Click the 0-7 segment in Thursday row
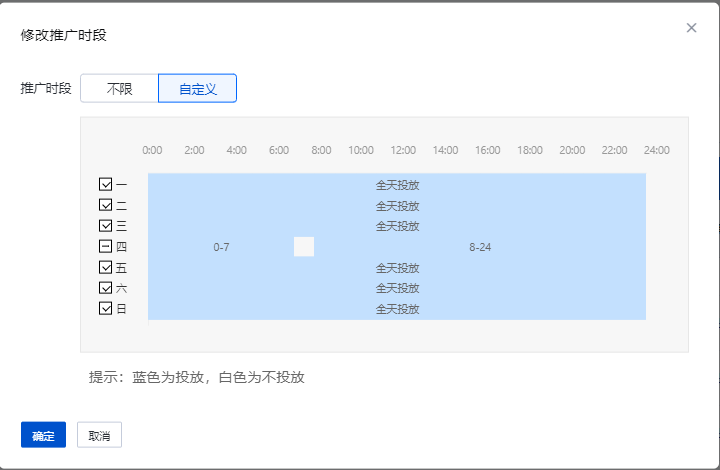The width and height of the screenshot is (720, 470). (221, 247)
